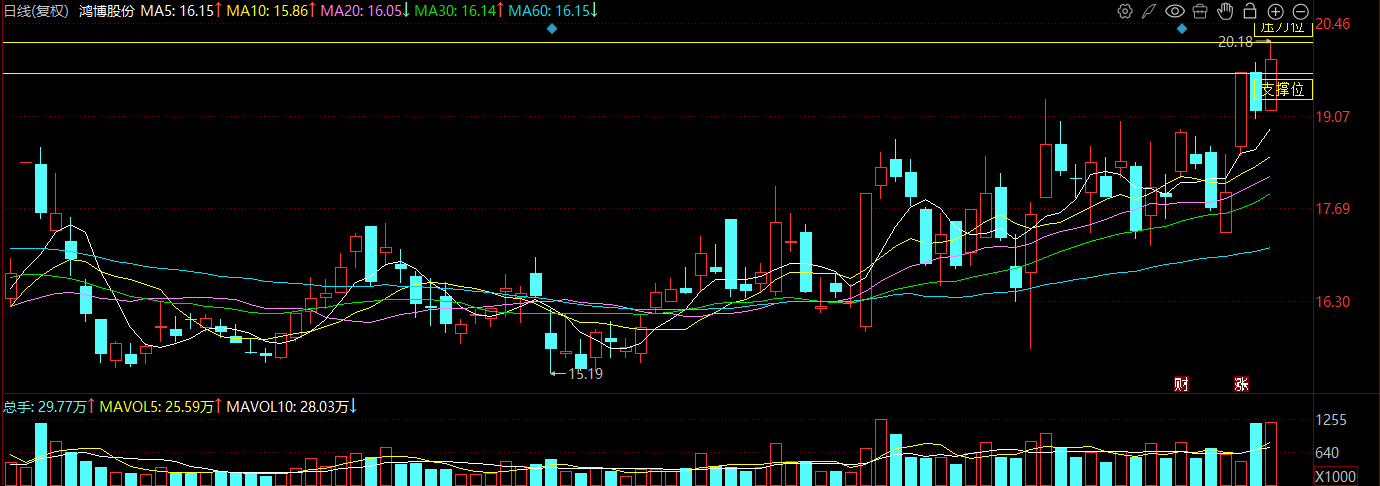Click the 17.69 price axis value
The height and width of the screenshot is (486, 1380).
click(x=1335, y=209)
